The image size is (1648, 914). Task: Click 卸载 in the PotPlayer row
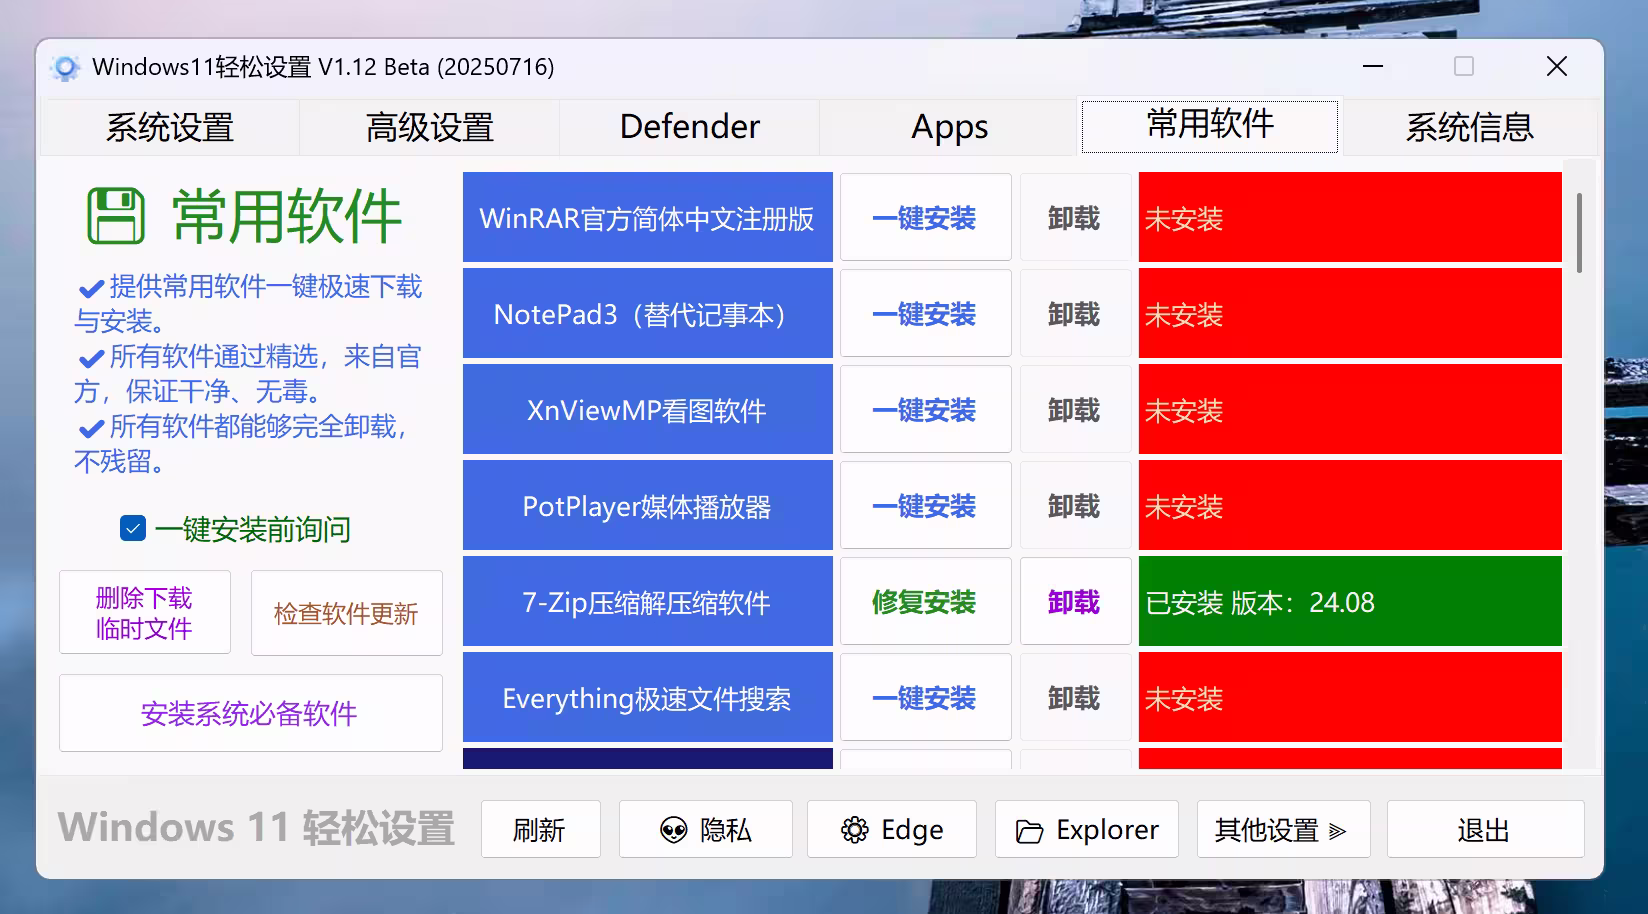pos(1075,506)
